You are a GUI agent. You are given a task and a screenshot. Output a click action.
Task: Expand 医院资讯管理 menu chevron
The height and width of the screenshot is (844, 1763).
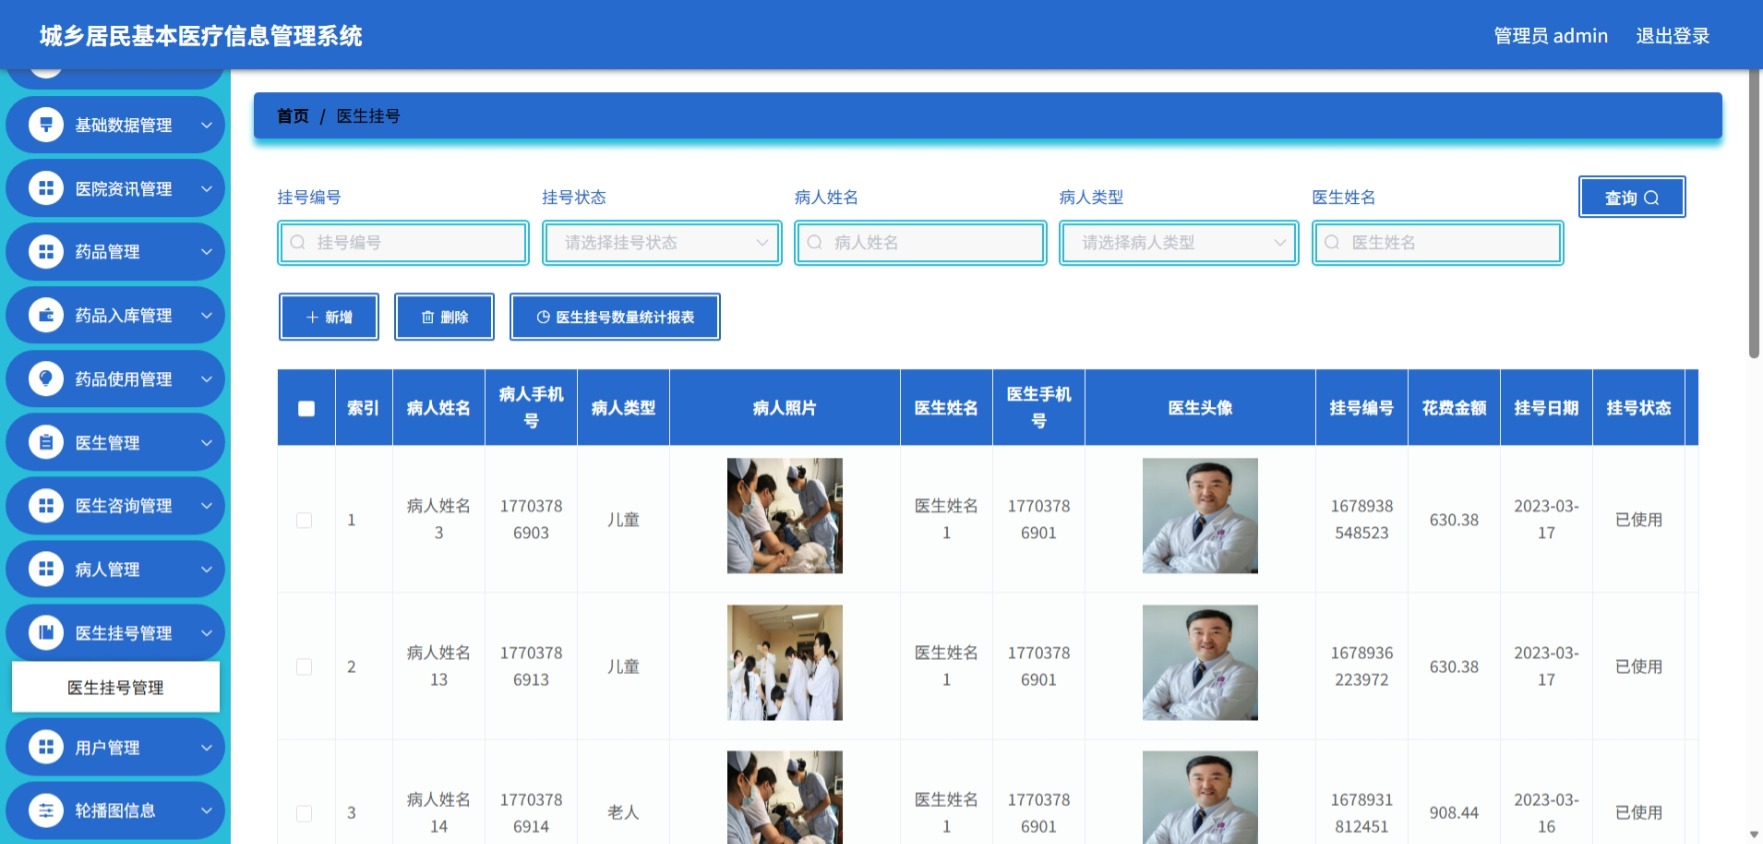[206, 188]
